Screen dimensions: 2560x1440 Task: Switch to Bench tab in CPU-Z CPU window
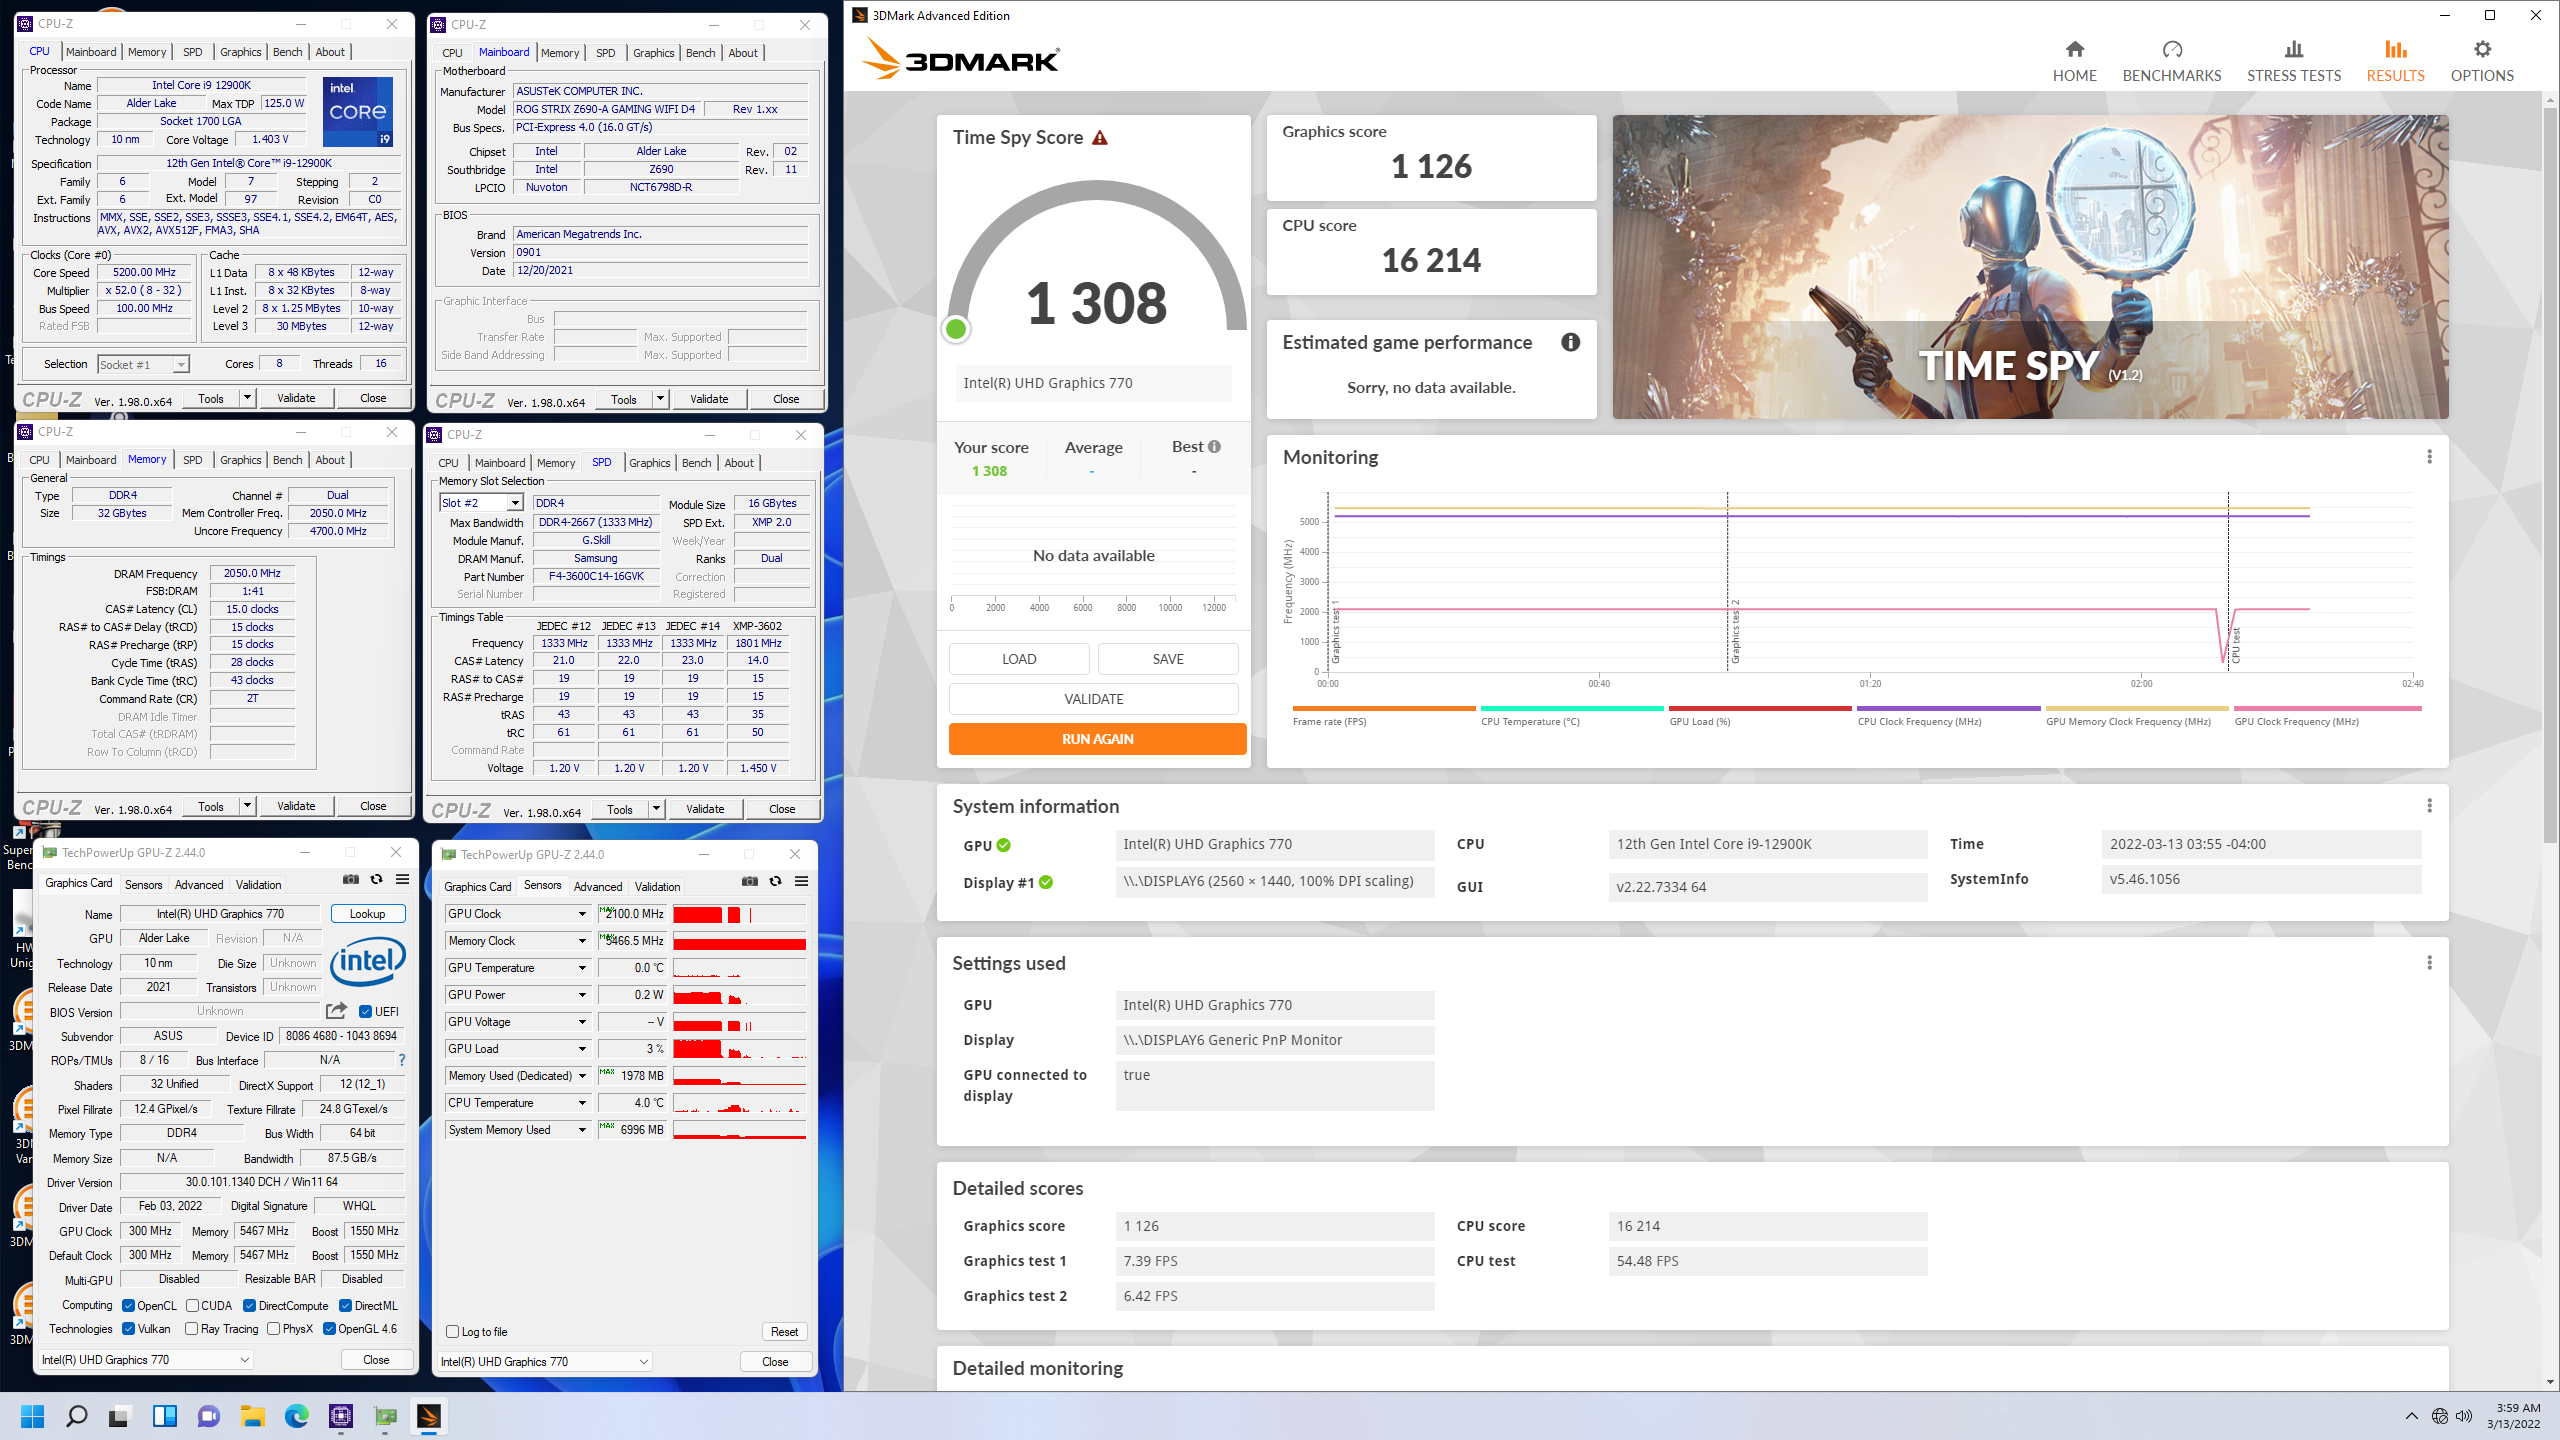pos(287,52)
